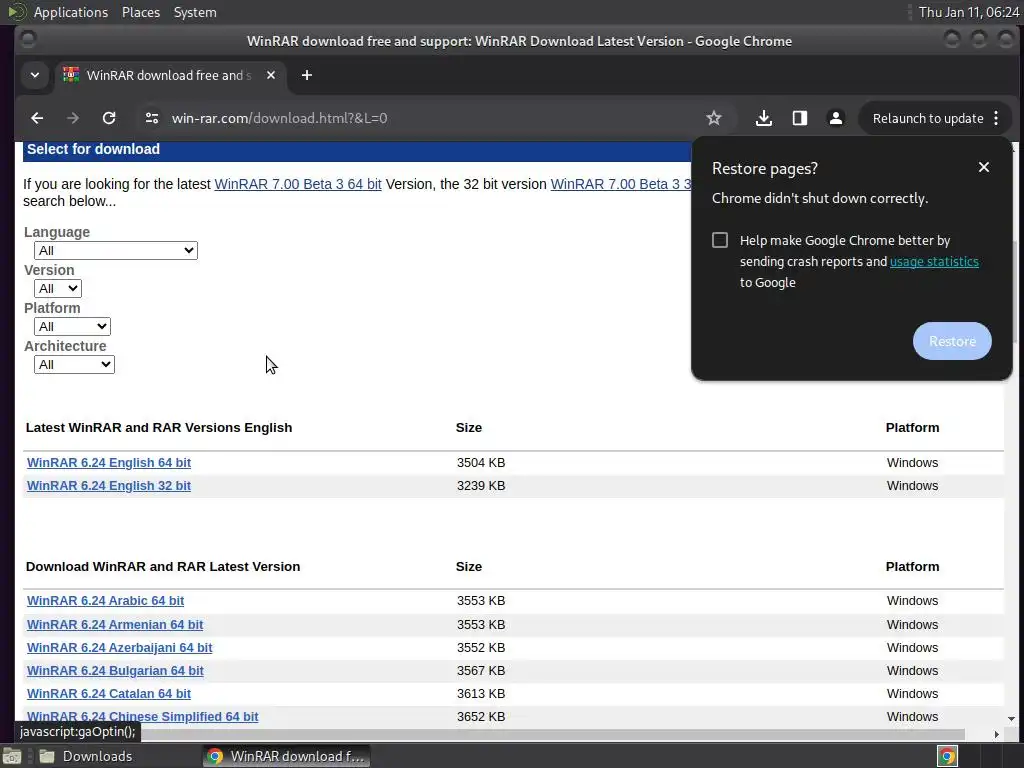Open the Applications menu
Screen dimensions: 1024x768
pos(71,12)
